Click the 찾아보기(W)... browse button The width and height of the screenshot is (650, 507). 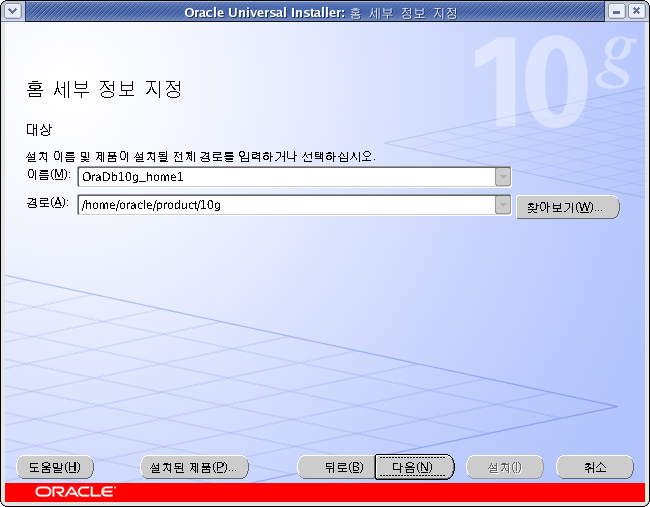click(x=568, y=207)
